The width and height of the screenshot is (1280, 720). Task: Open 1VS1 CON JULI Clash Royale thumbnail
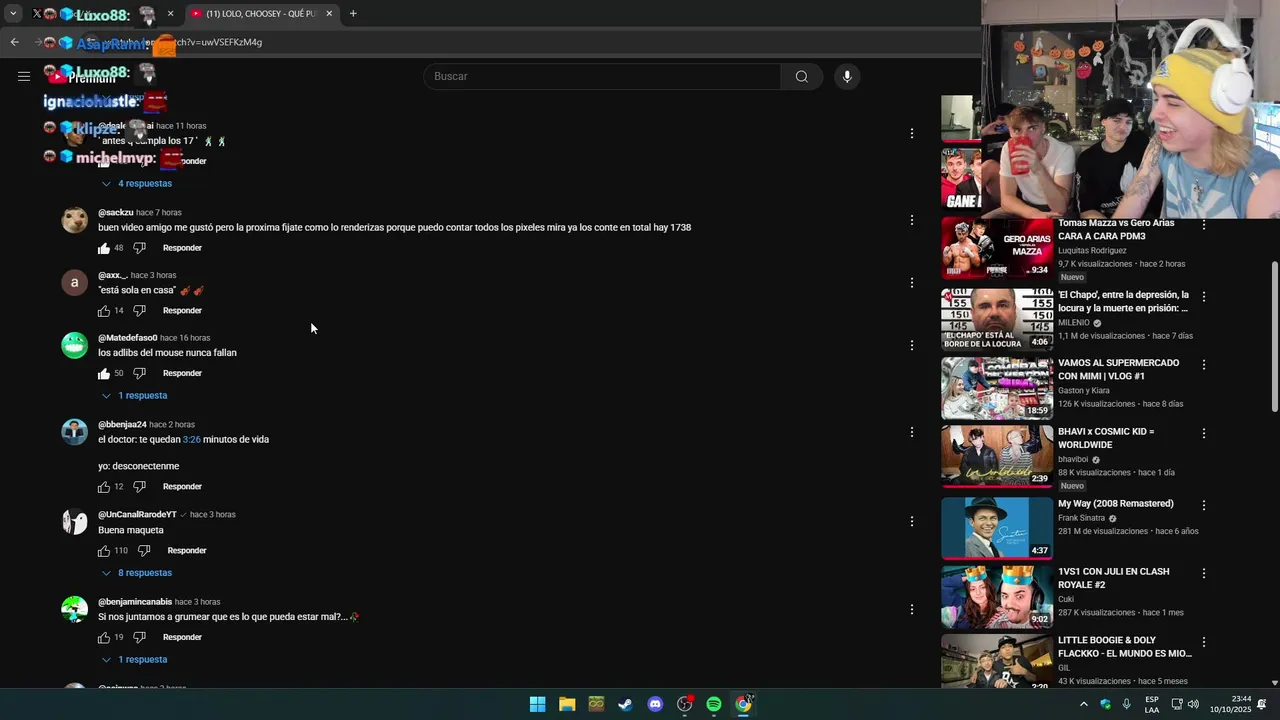tap(997, 597)
